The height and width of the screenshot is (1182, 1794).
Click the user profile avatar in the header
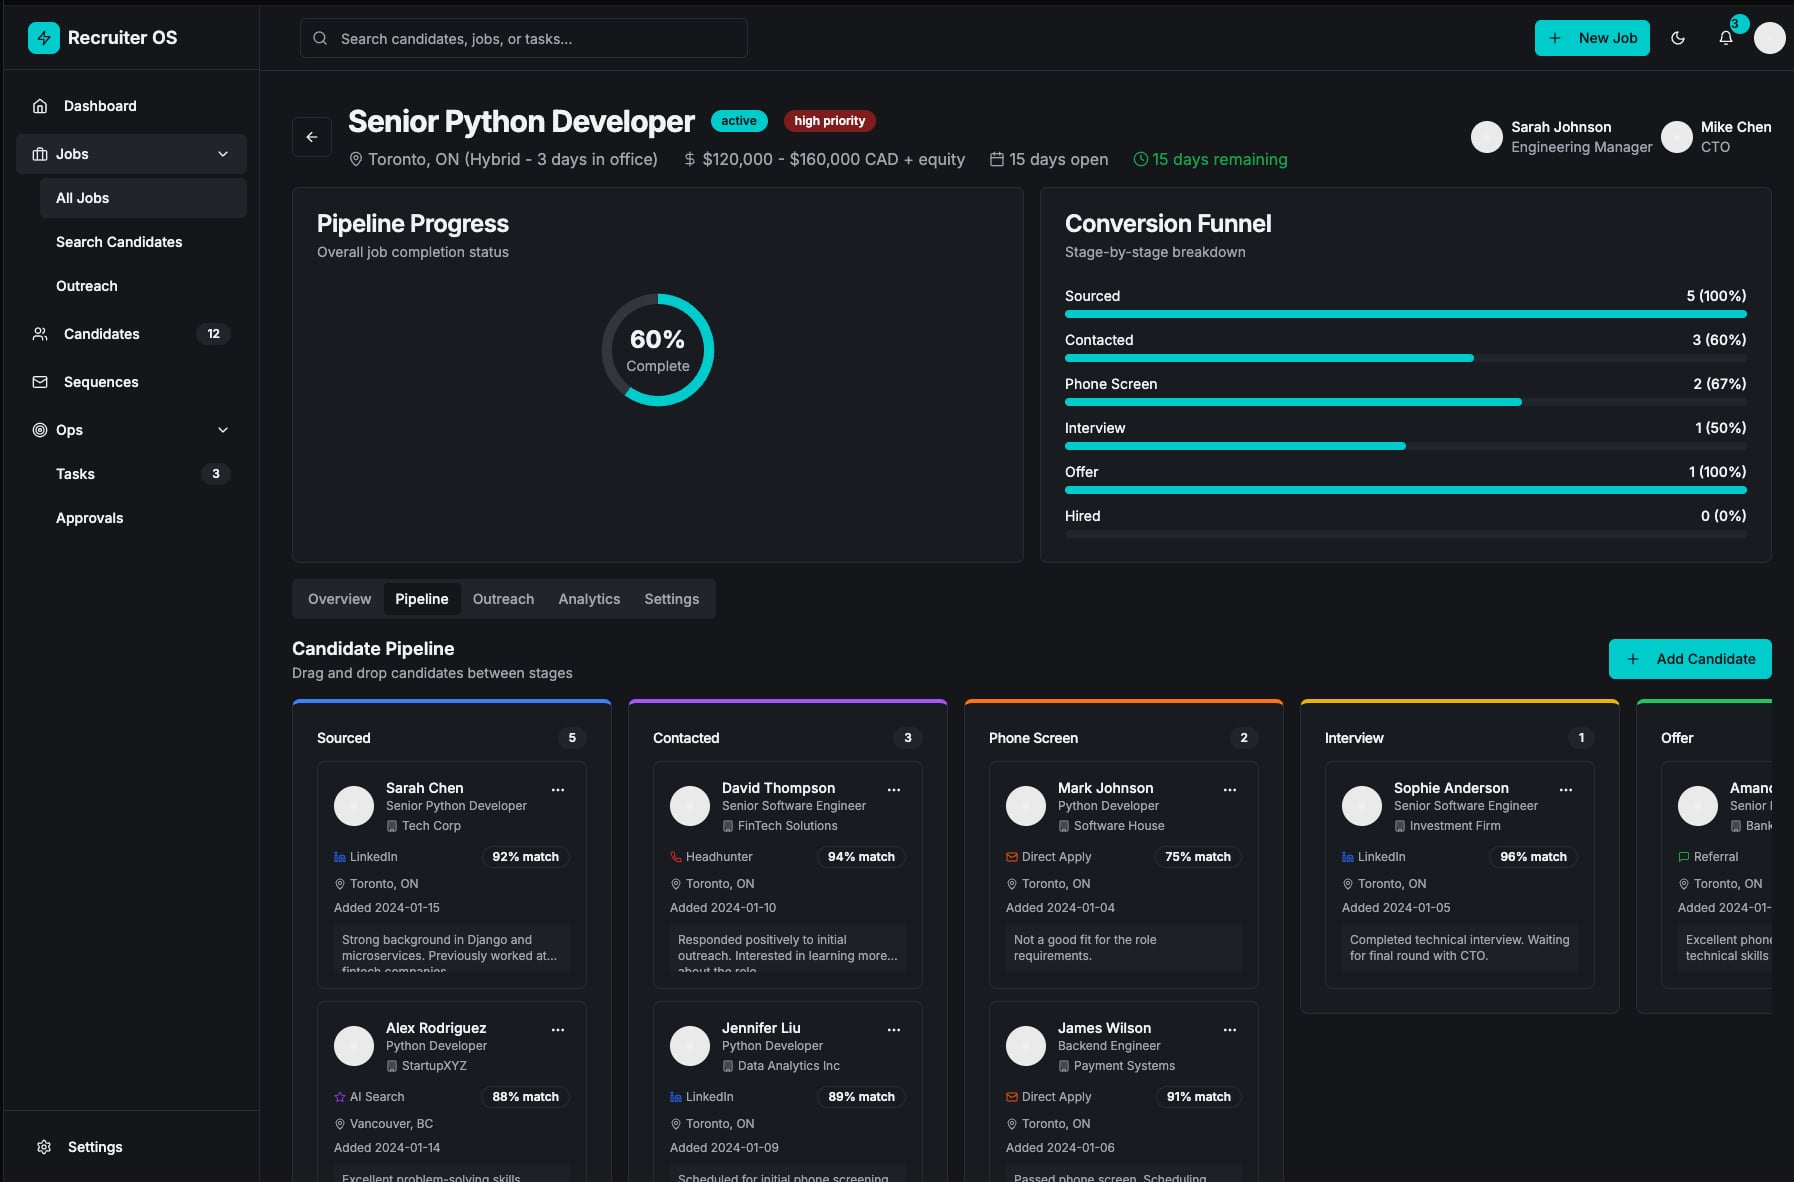[1769, 38]
